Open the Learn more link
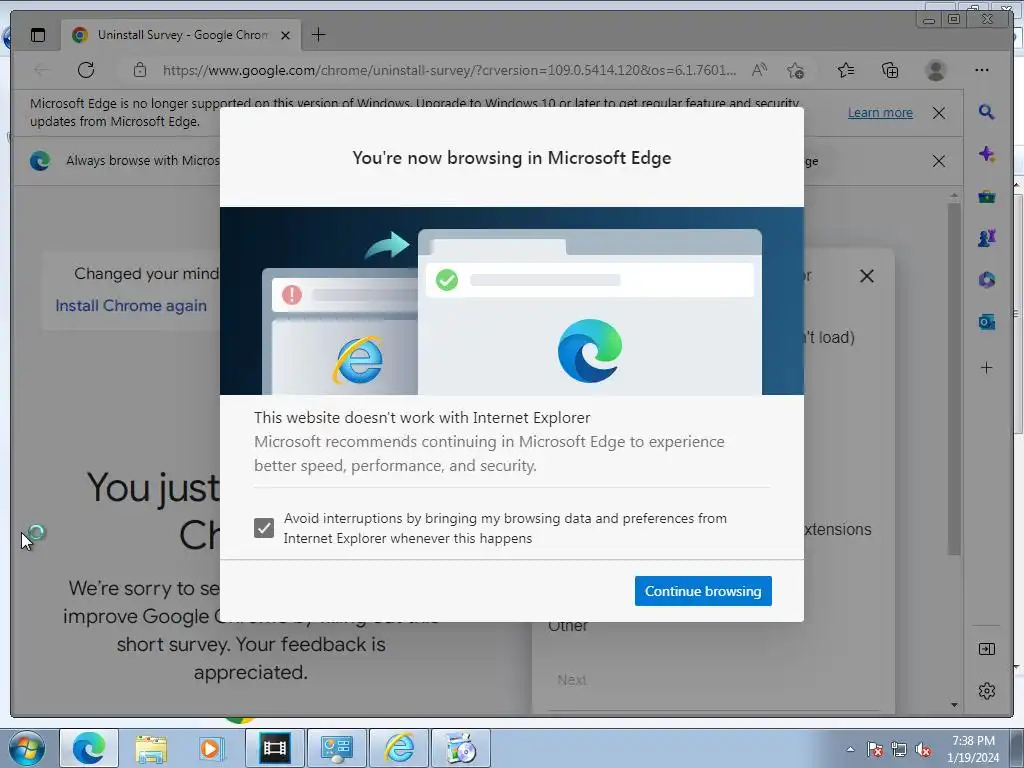1024x768 pixels. pyautogui.click(x=880, y=112)
